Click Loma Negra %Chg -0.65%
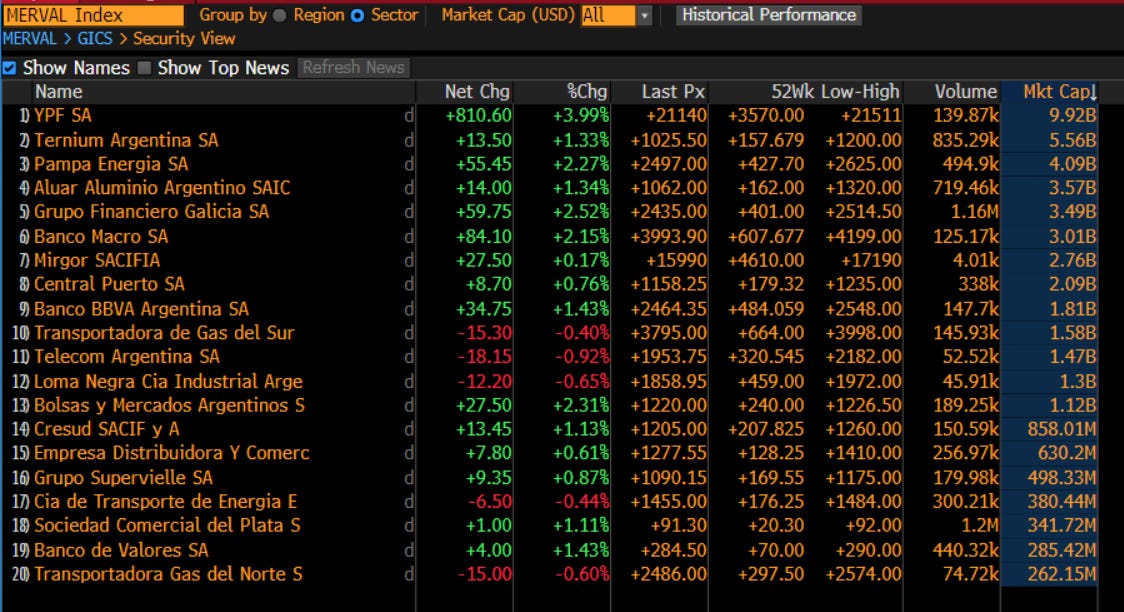Screen dimensions: 1124x612 [582, 381]
